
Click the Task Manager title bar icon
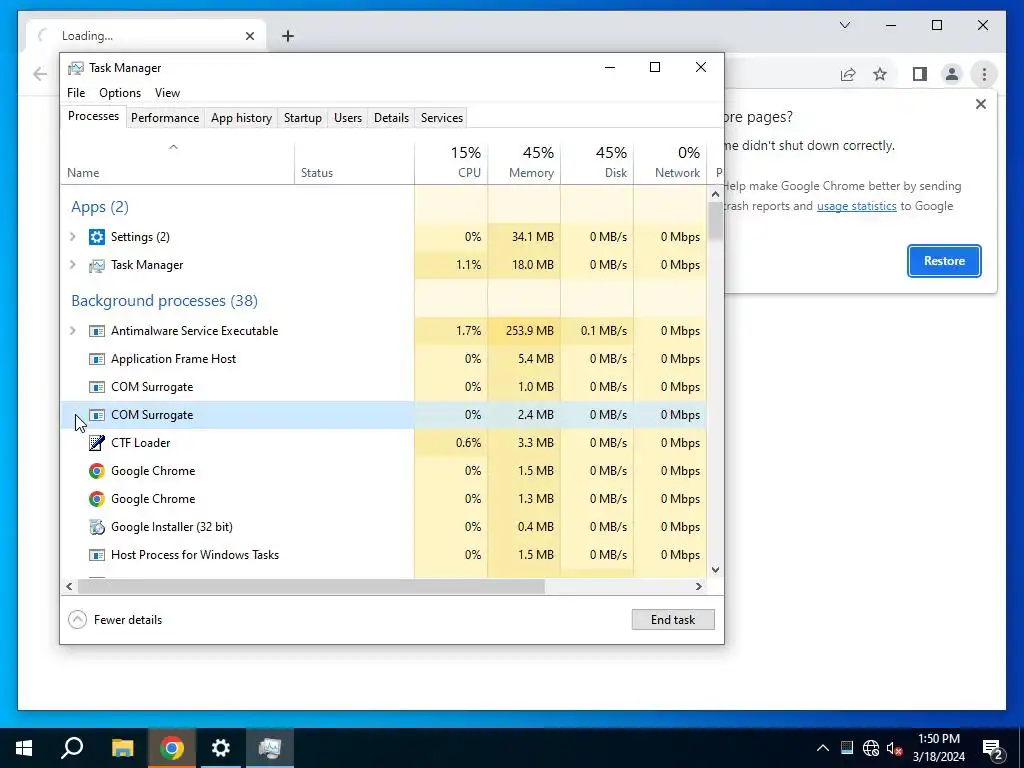pos(76,68)
